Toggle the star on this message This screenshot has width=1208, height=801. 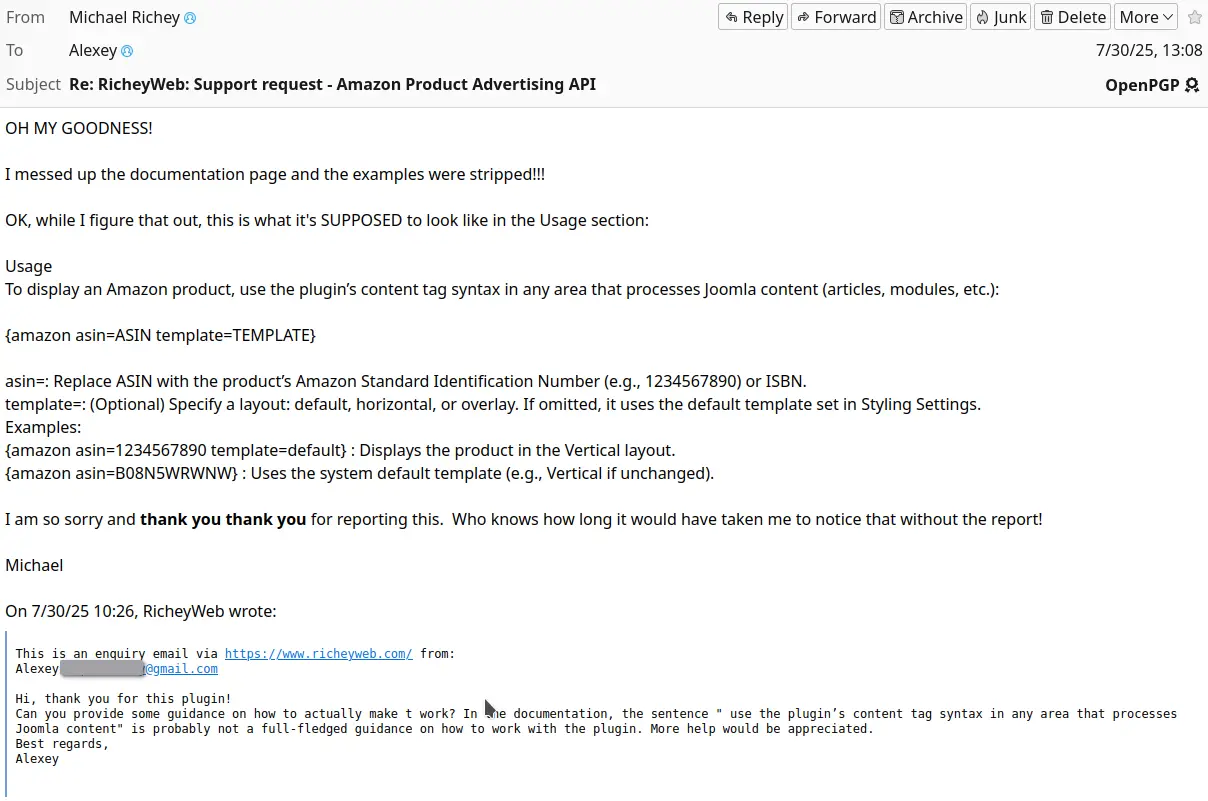click(x=1194, y=17)
